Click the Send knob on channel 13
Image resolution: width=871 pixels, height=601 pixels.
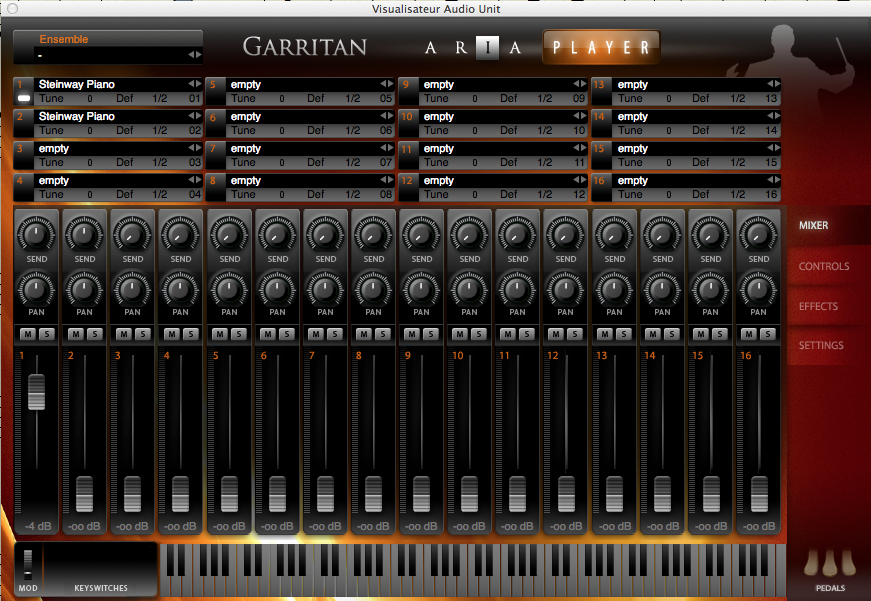tap(614, 236)
